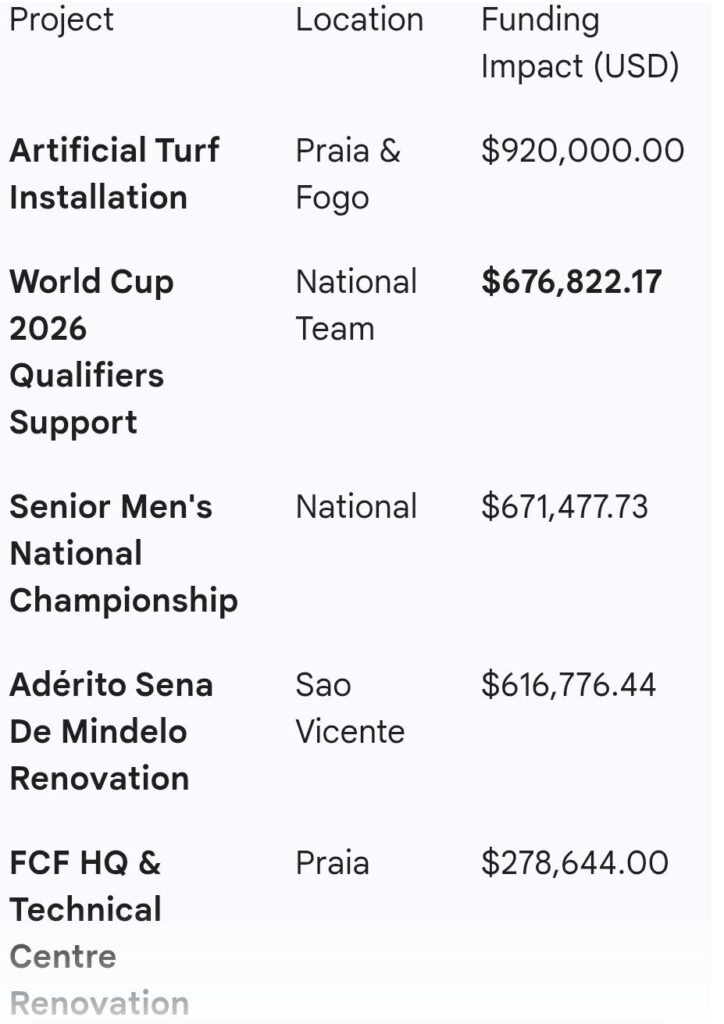Select the Artificial Turf Installation project name
Image resolution: width=724 pixels, height=1024 pixels.
tap(114, 174)
